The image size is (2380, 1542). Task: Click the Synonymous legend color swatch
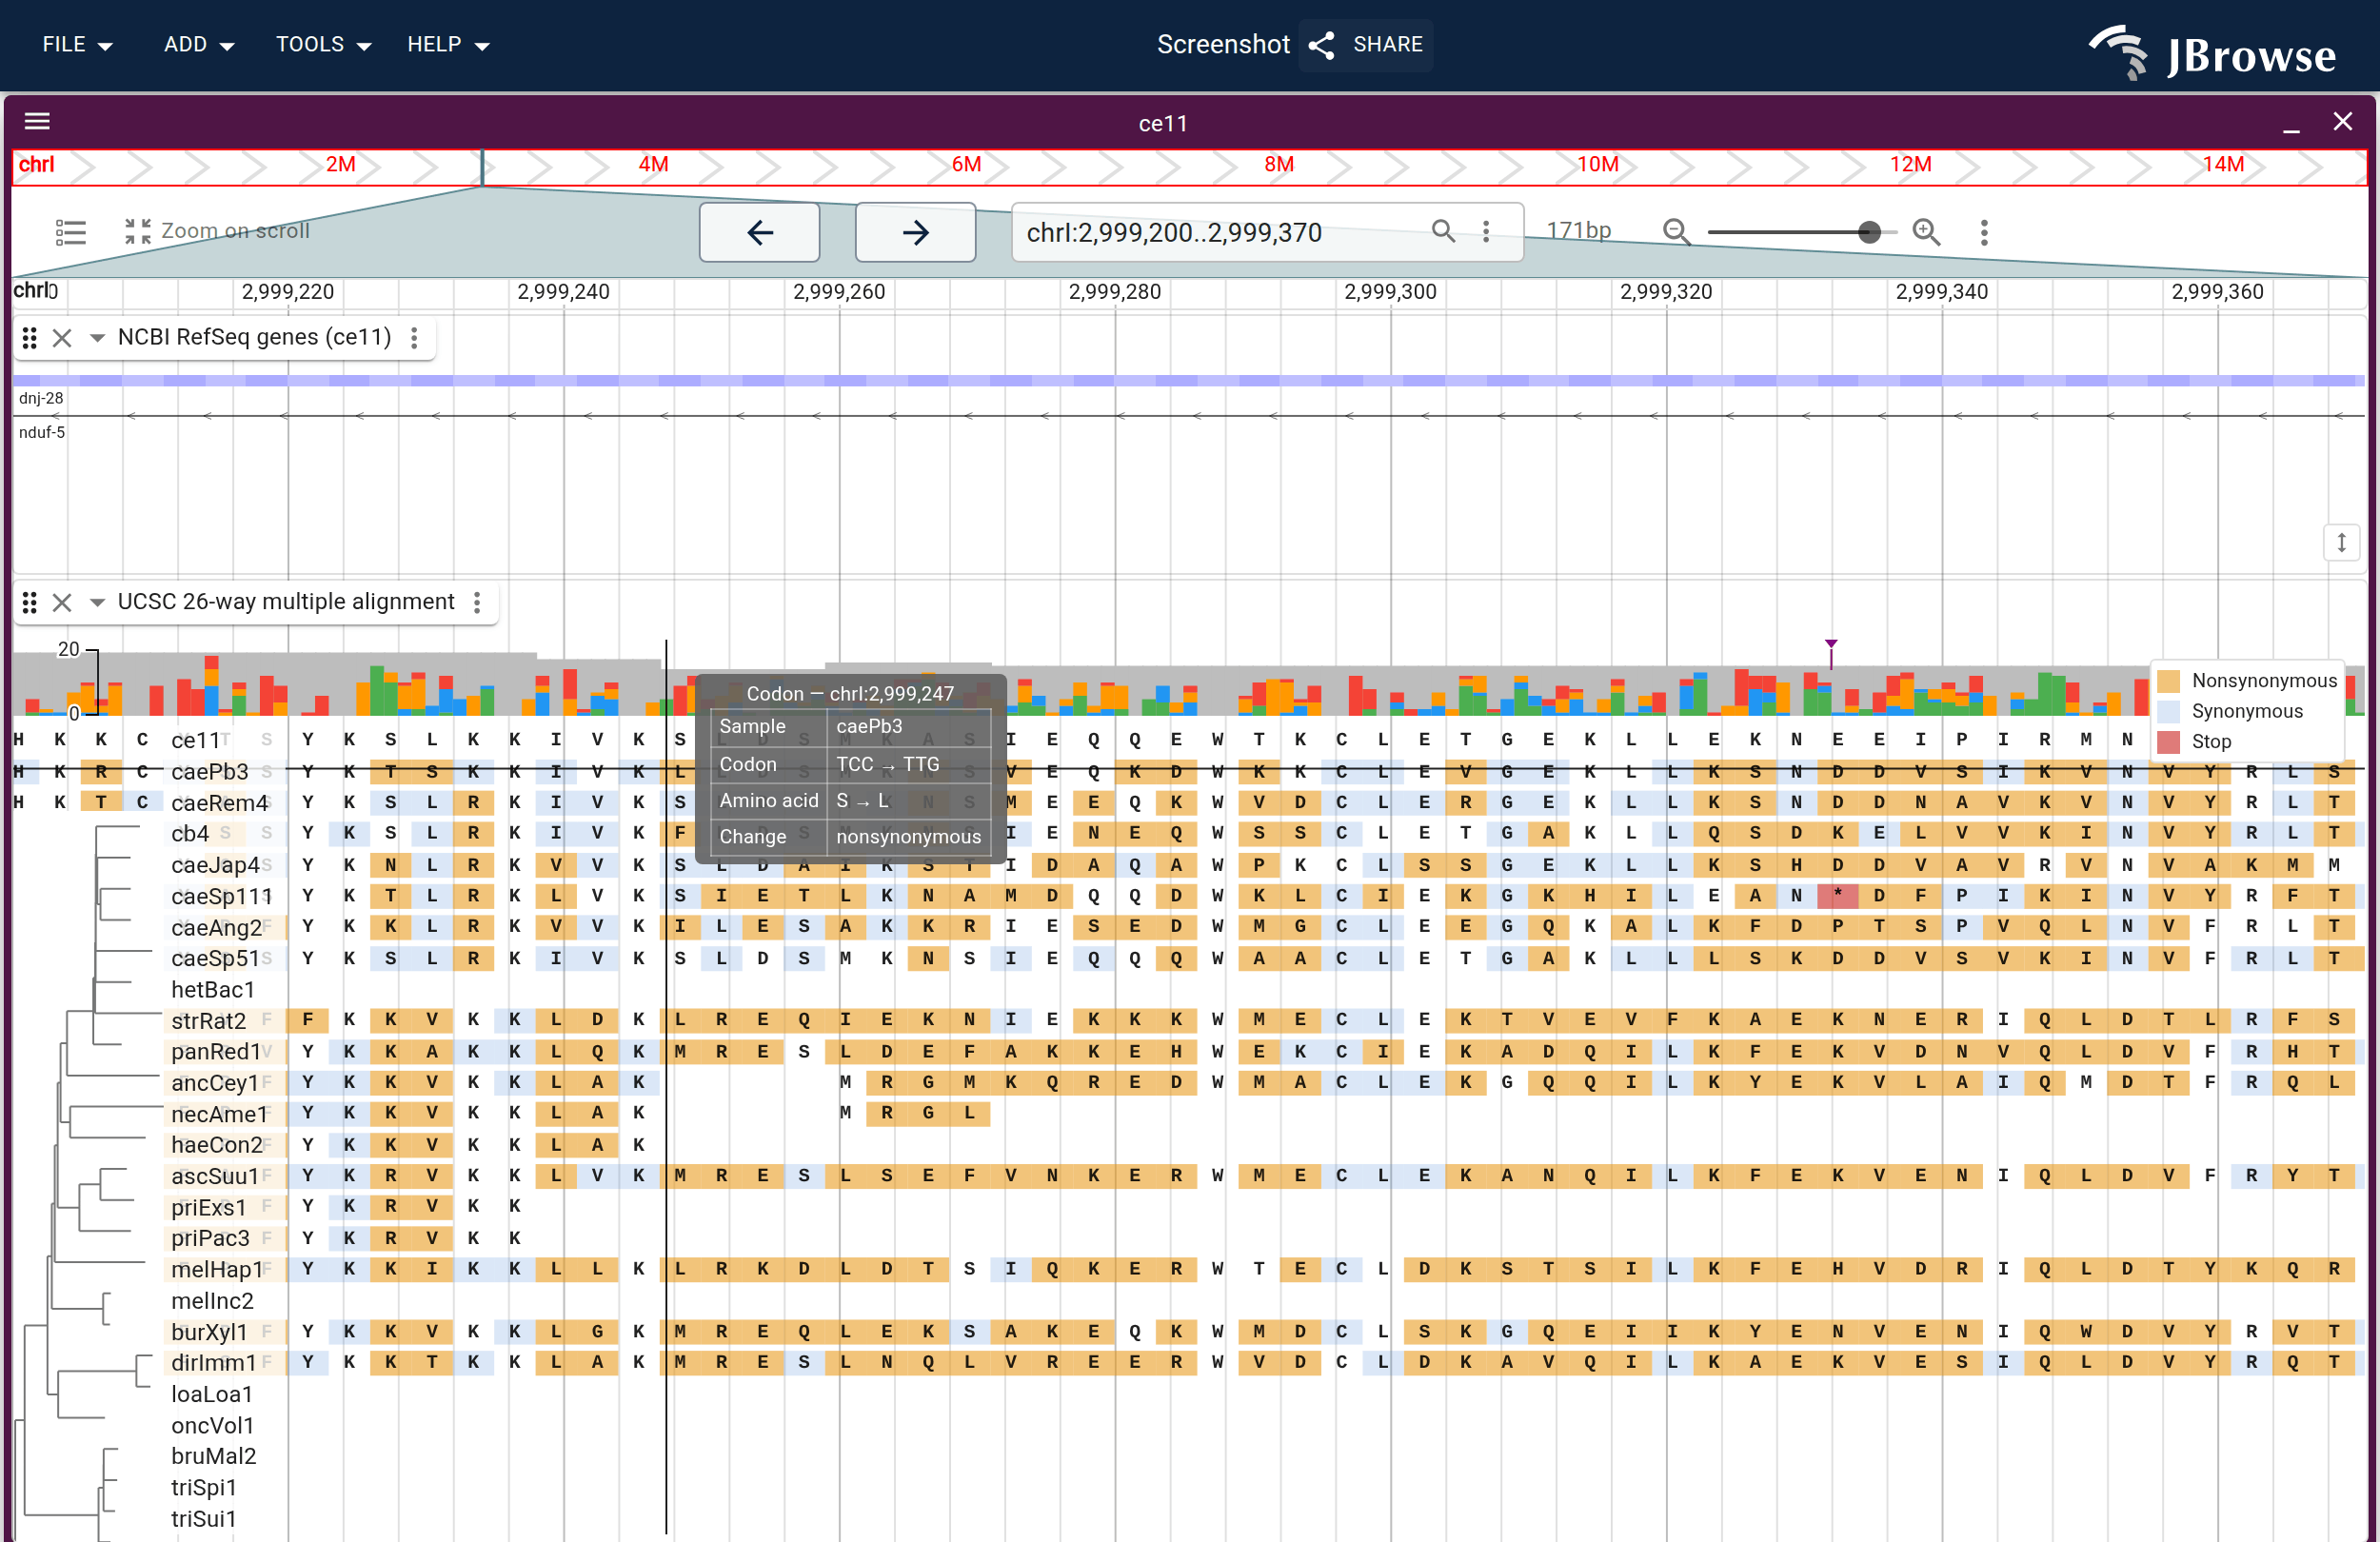[x=2168, y=711]
